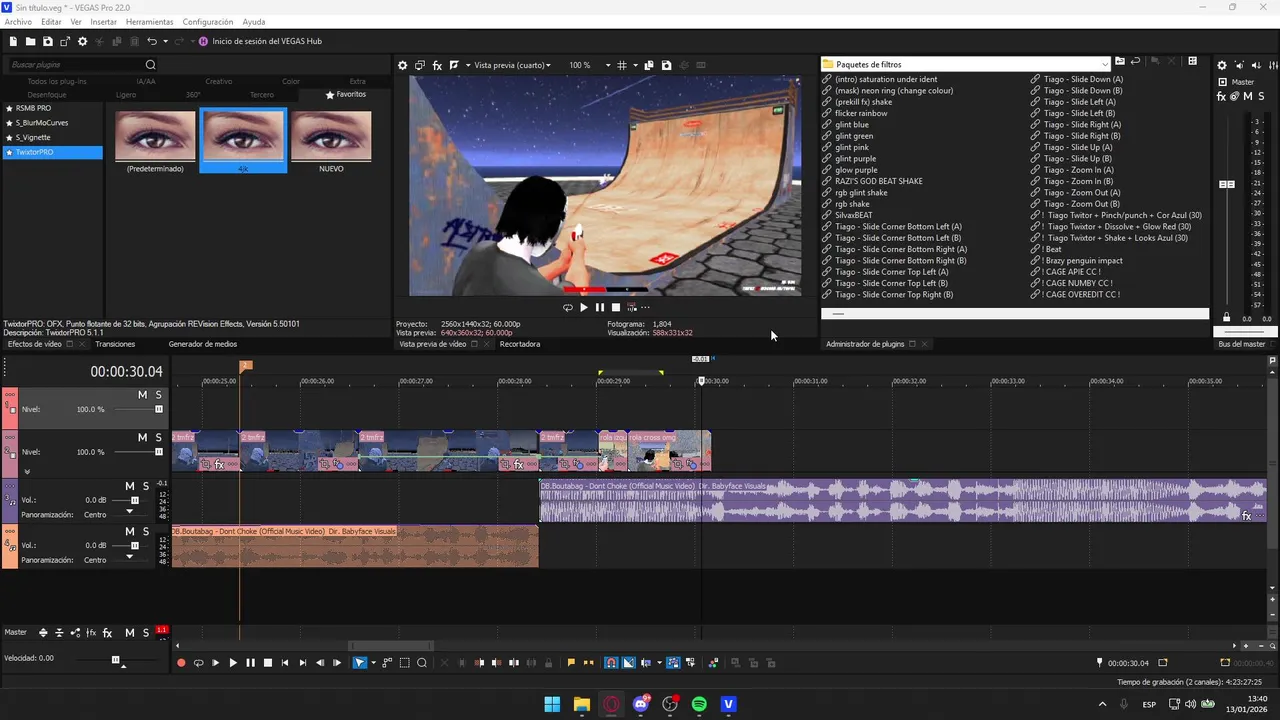The width and height of the screenshot is (1280, 720).
Task: Toggle overlays grid icon in preview
Action: (622, 65)
